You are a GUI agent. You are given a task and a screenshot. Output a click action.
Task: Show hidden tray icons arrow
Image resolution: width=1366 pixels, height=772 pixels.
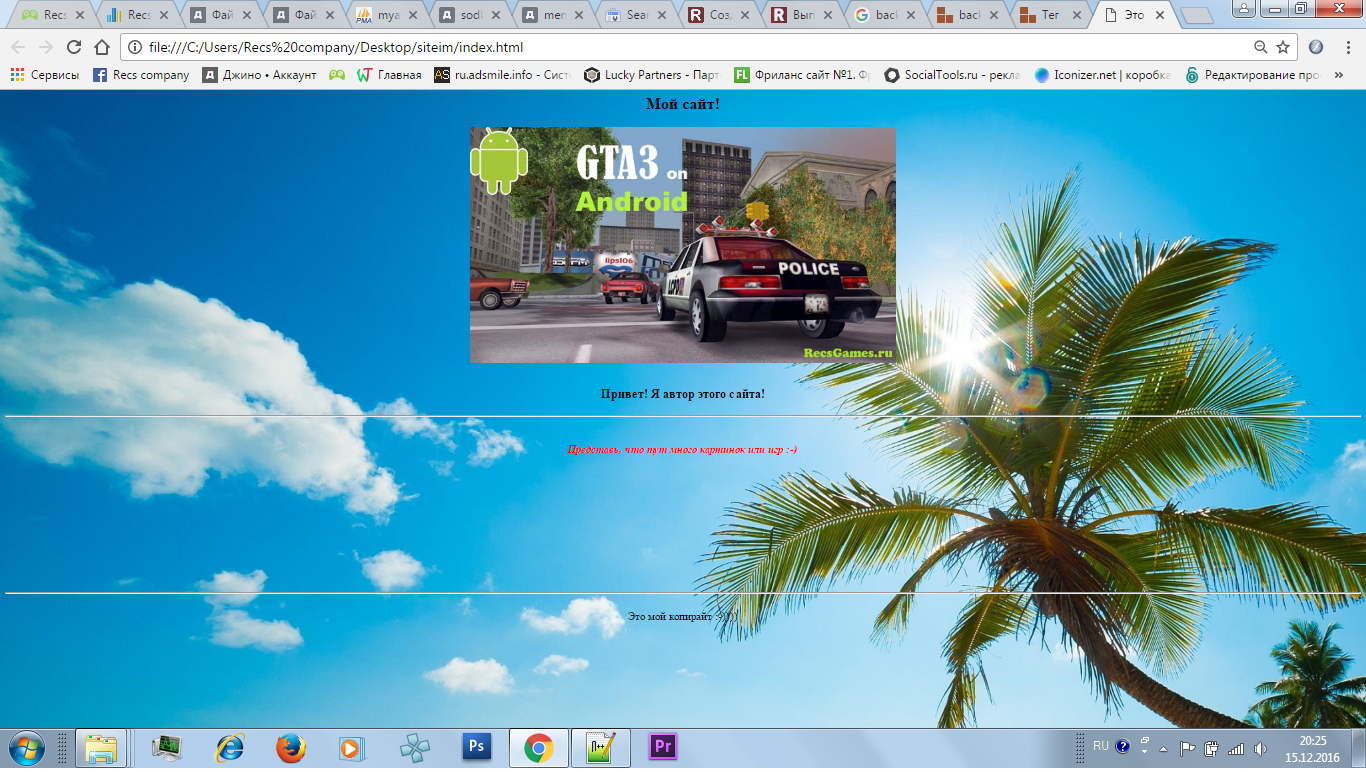[1163, 748]
